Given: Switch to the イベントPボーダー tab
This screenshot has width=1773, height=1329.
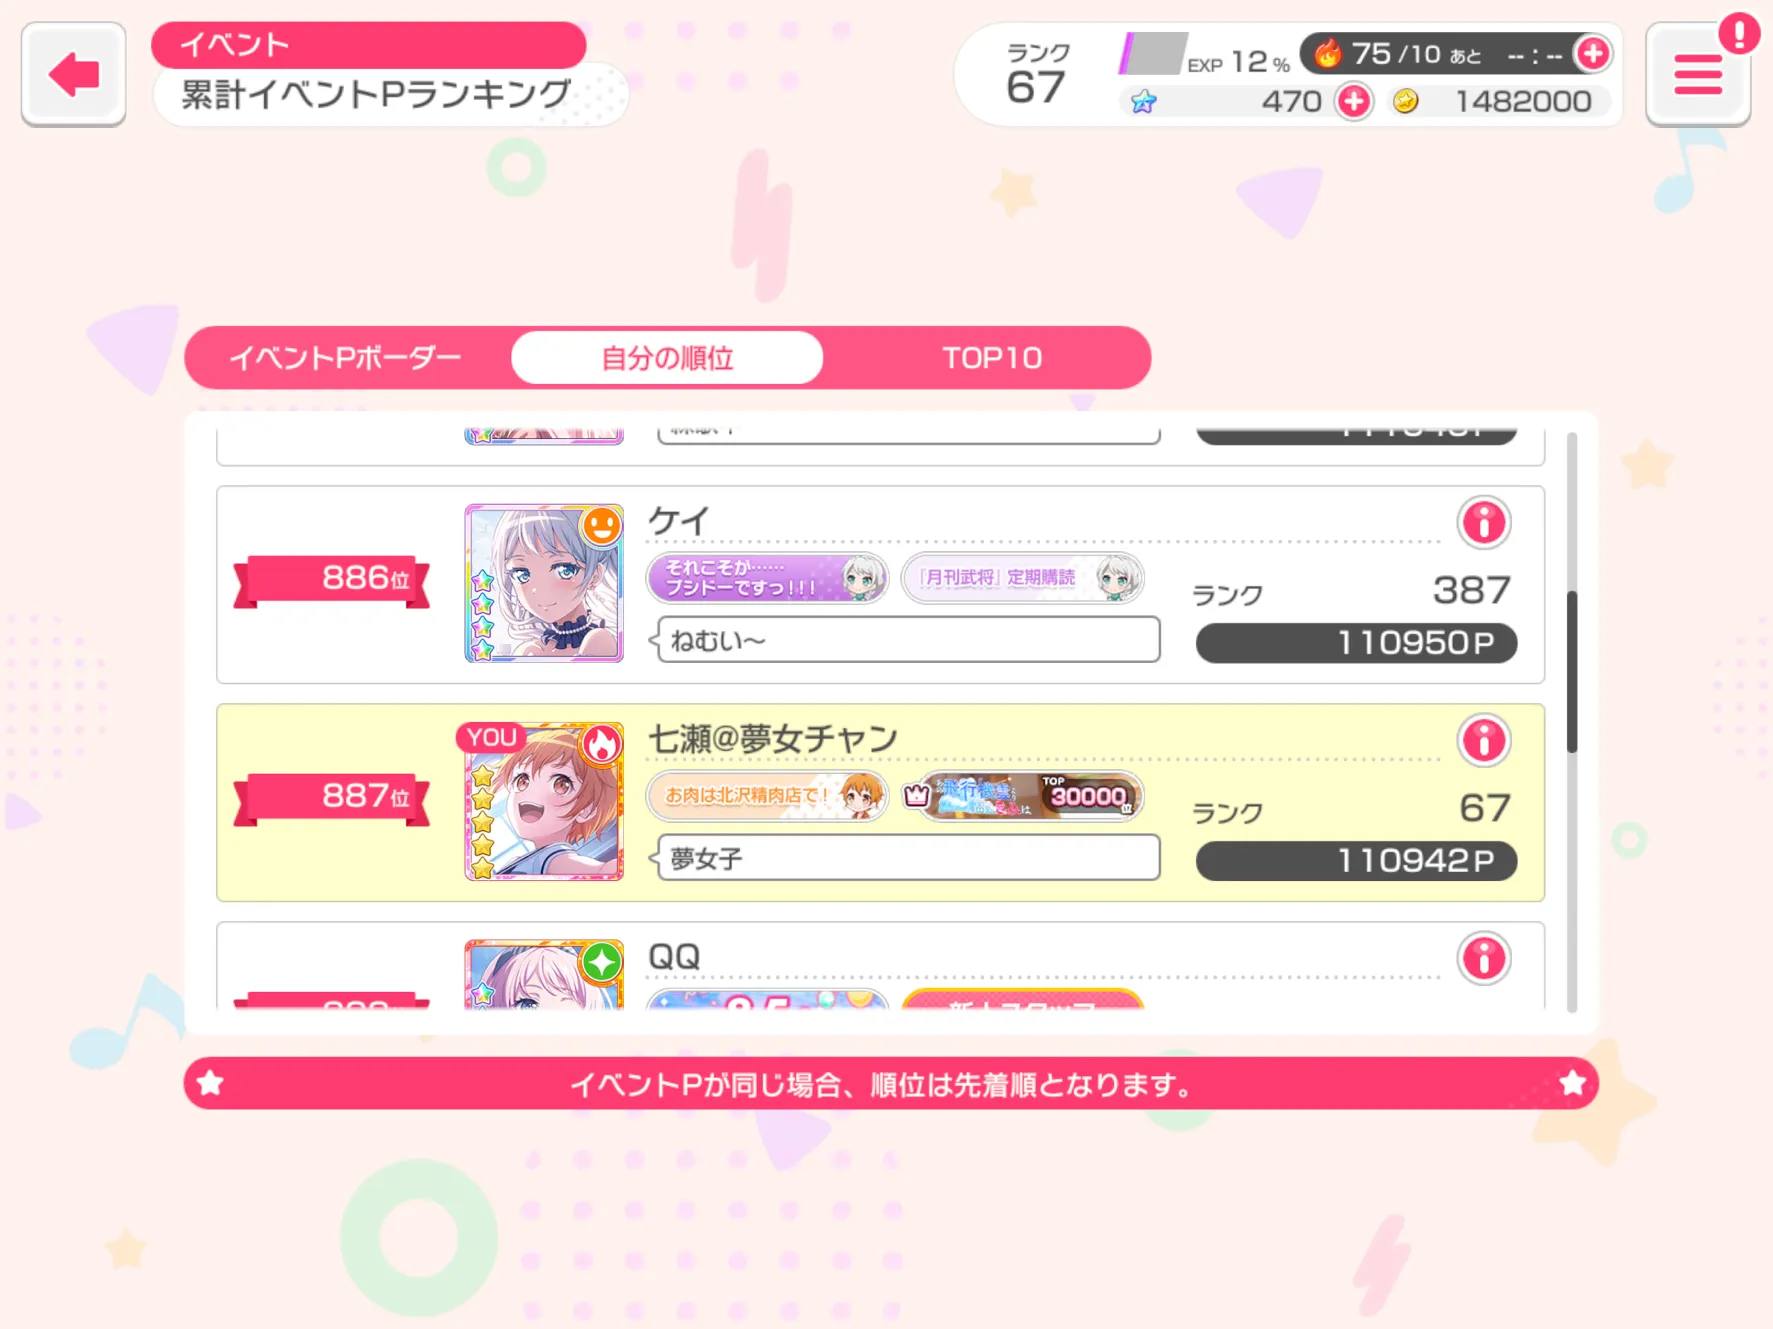Looking at the screenshot, I should click(345, 358).
